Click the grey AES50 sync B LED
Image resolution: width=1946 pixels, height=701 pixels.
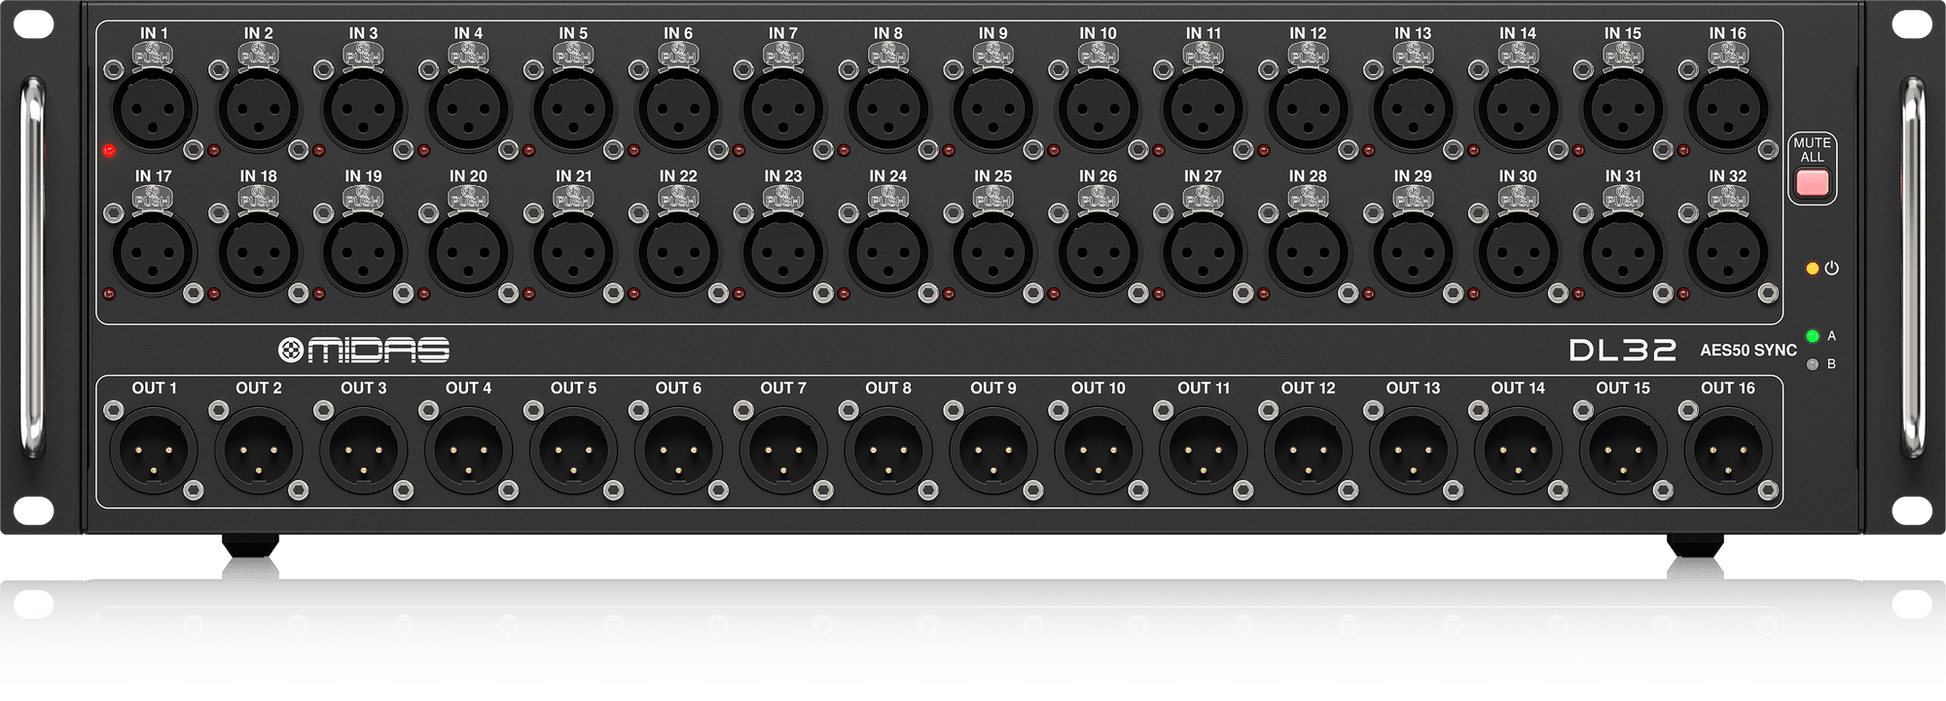[1812, 364]
